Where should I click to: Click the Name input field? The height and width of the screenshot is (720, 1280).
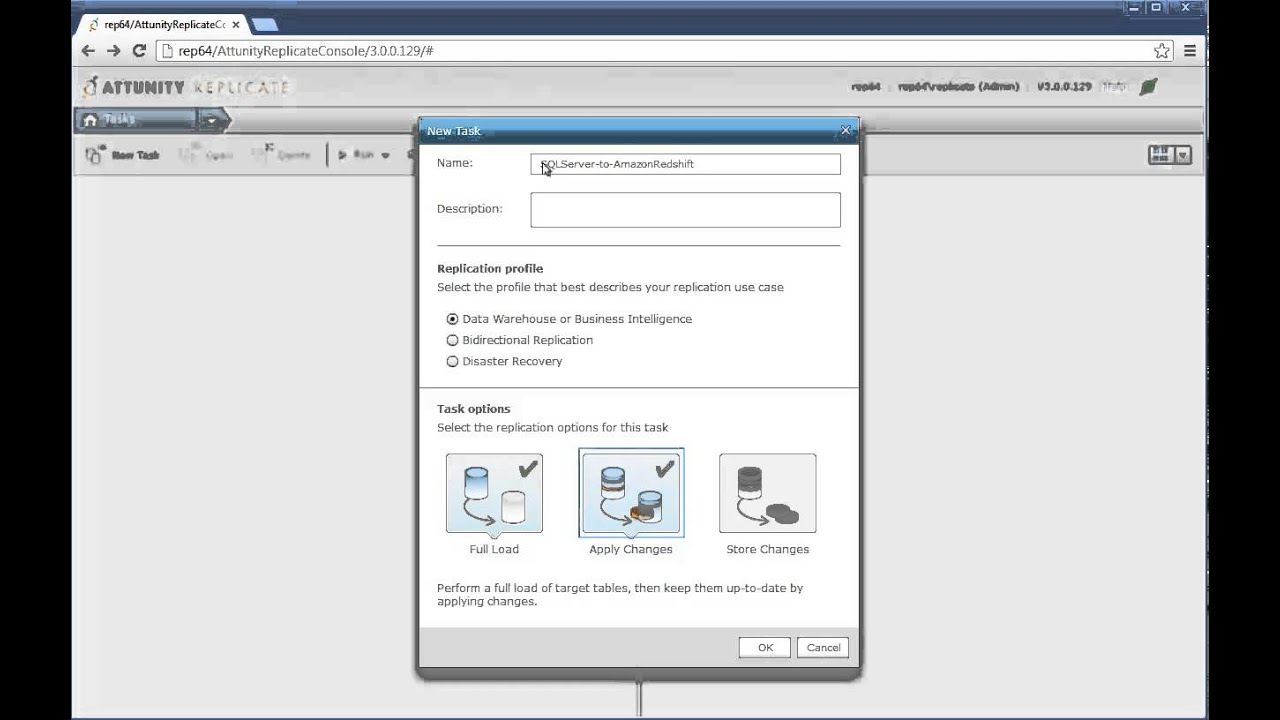point(685,164)
